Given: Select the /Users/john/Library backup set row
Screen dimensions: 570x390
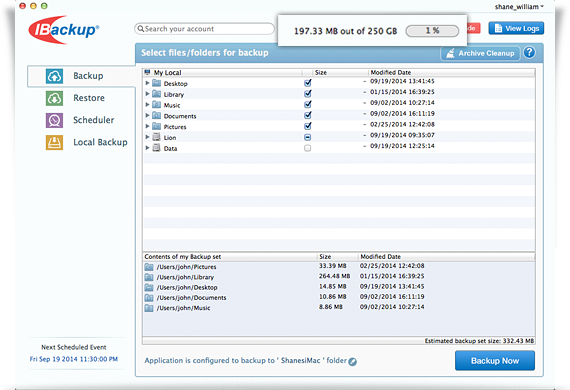Looking at the screenshot, I should point(339,277).
